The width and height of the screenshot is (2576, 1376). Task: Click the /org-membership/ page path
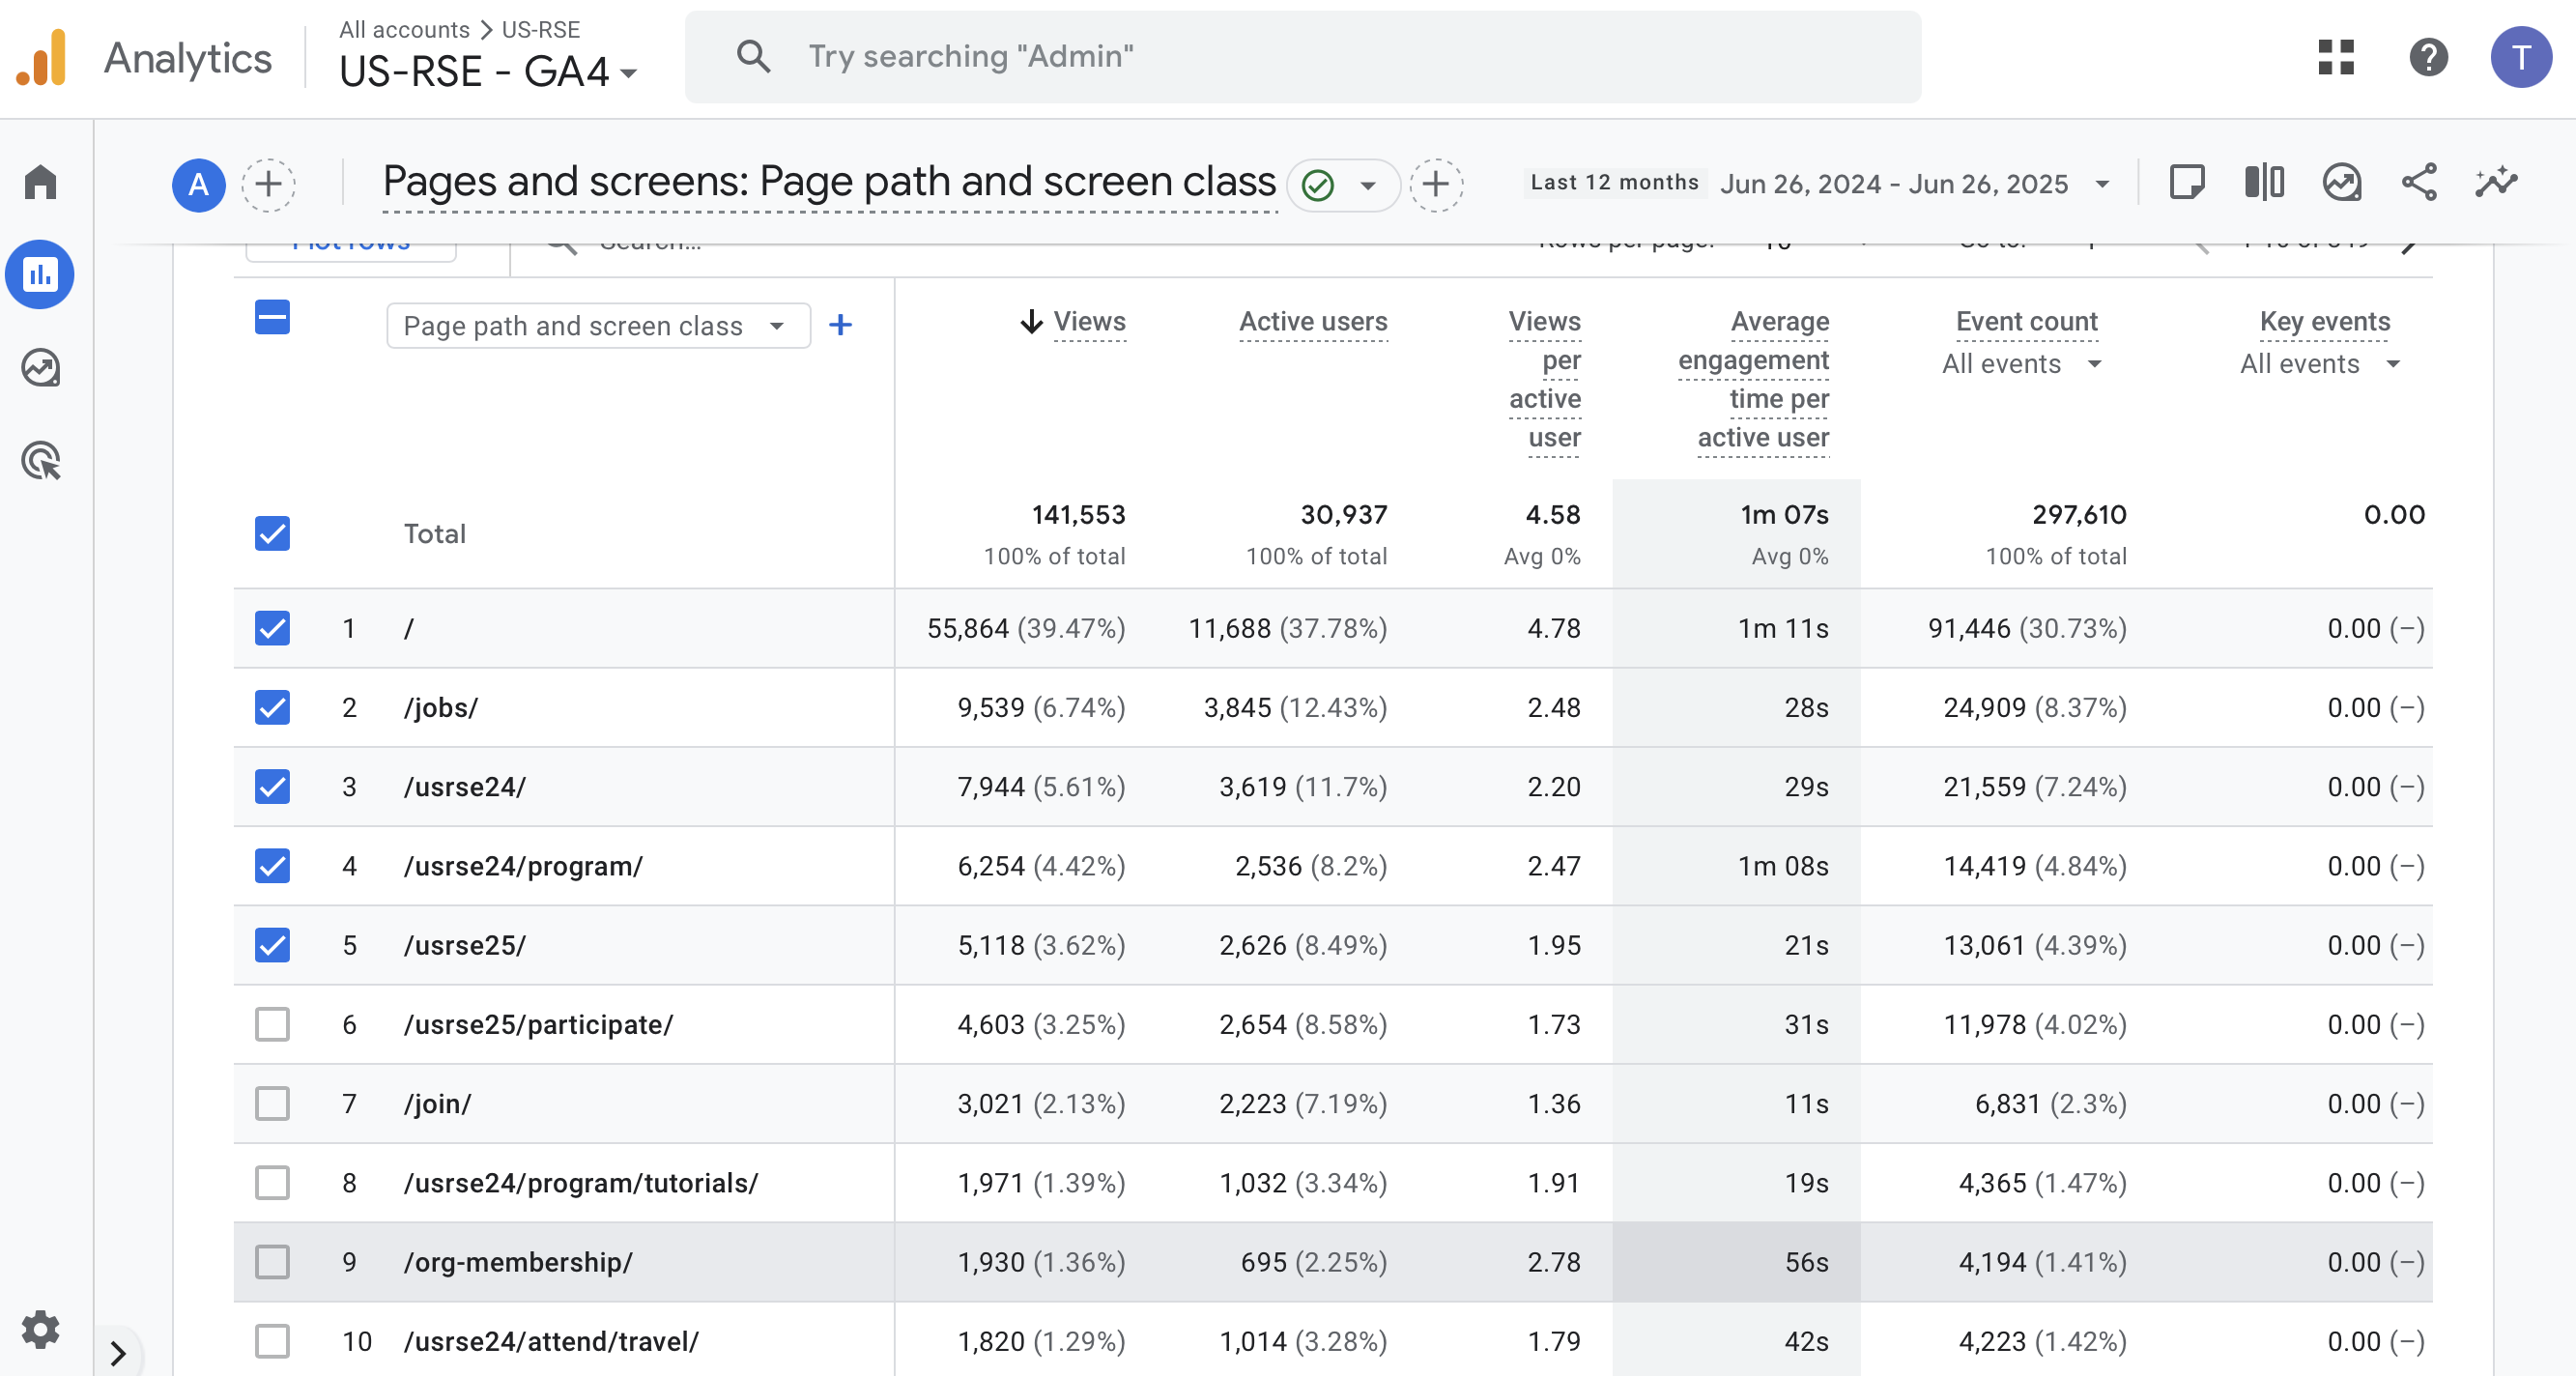click(x=518, y=1262)
